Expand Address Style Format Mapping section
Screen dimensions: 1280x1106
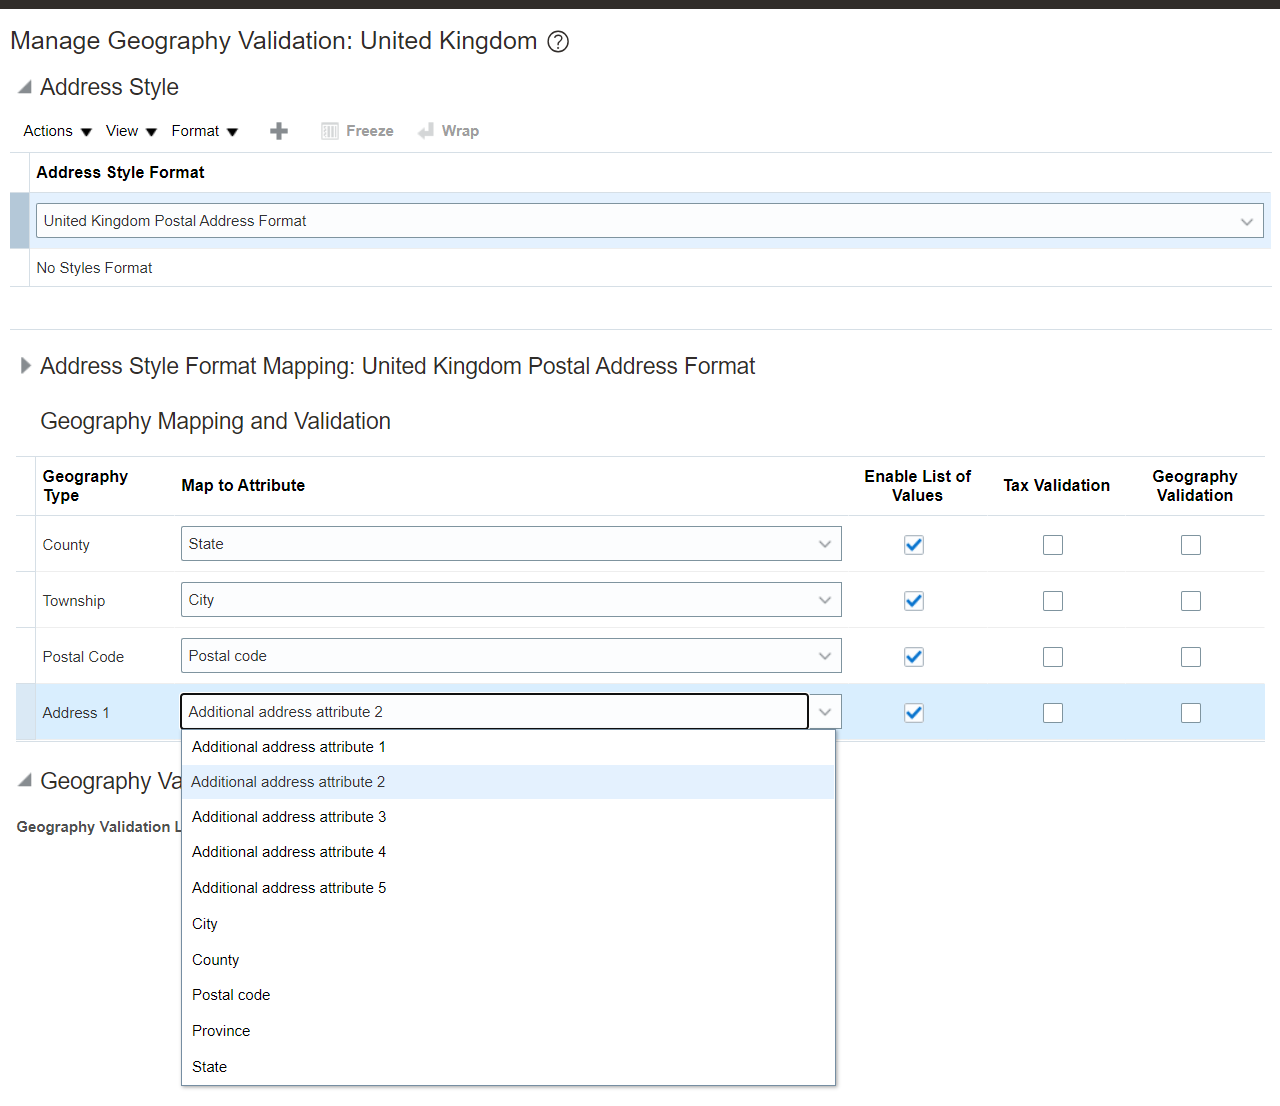coord(25,366)
